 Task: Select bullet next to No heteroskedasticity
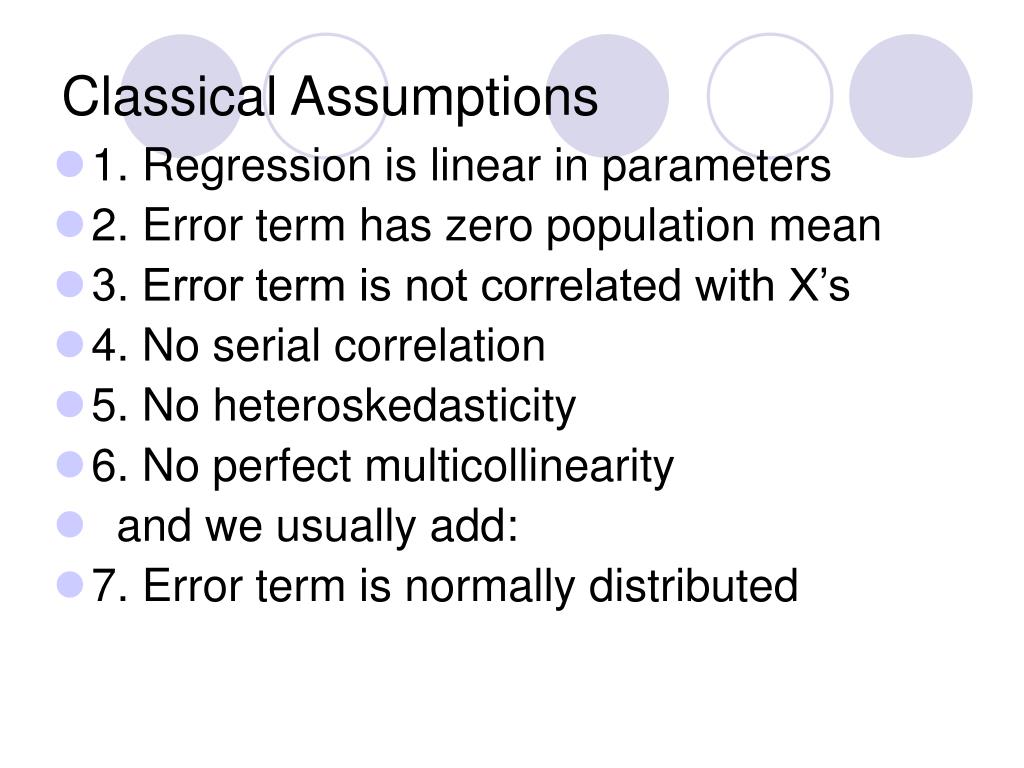pyautogui.click(x=70, y=404)
